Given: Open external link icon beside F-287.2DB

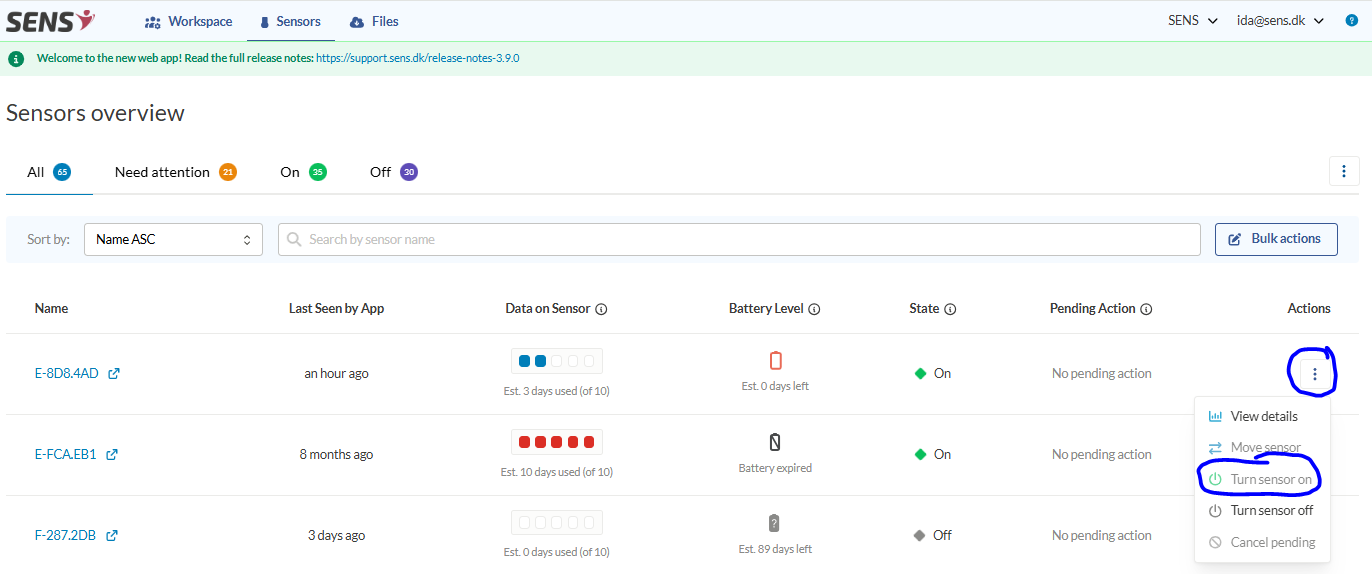Looking at the screenshot, I should 112,536.
